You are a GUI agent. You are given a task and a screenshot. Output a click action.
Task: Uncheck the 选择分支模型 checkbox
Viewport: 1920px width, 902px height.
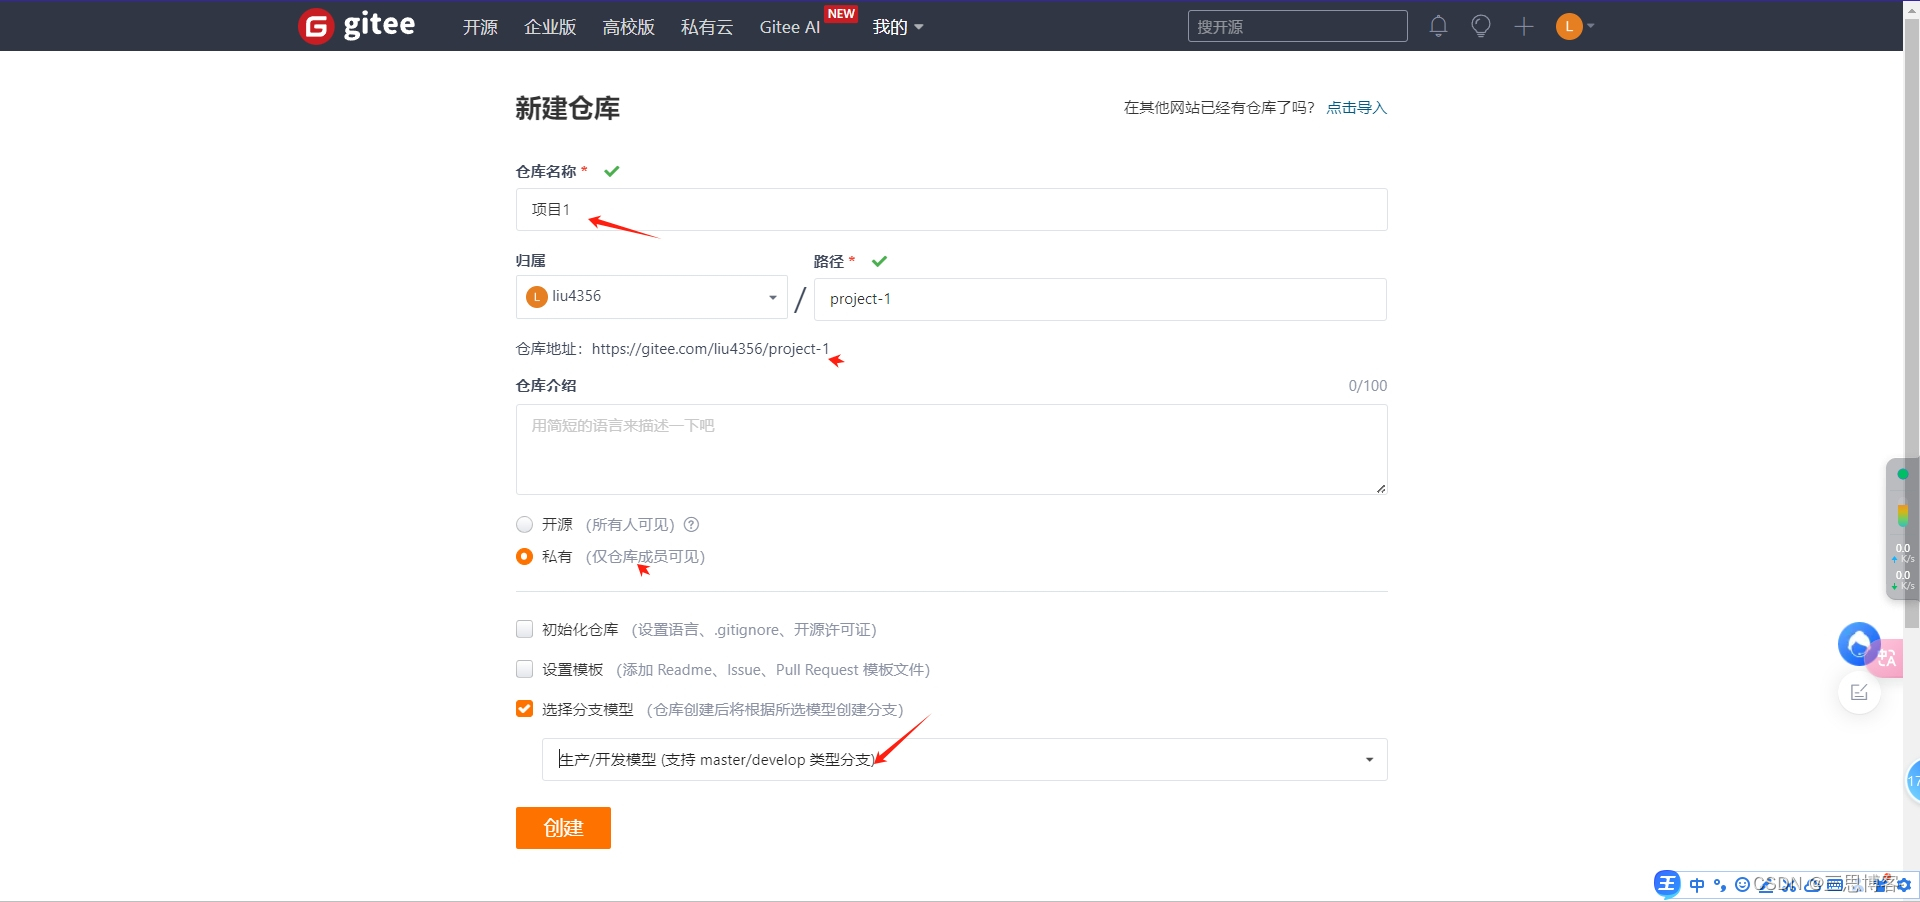pyautogui.click(x=524, y=709)
